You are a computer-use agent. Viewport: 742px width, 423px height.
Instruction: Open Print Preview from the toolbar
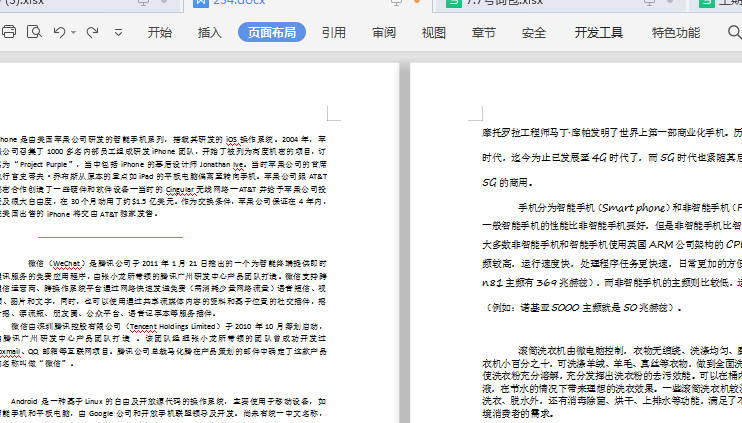(33, 33)
